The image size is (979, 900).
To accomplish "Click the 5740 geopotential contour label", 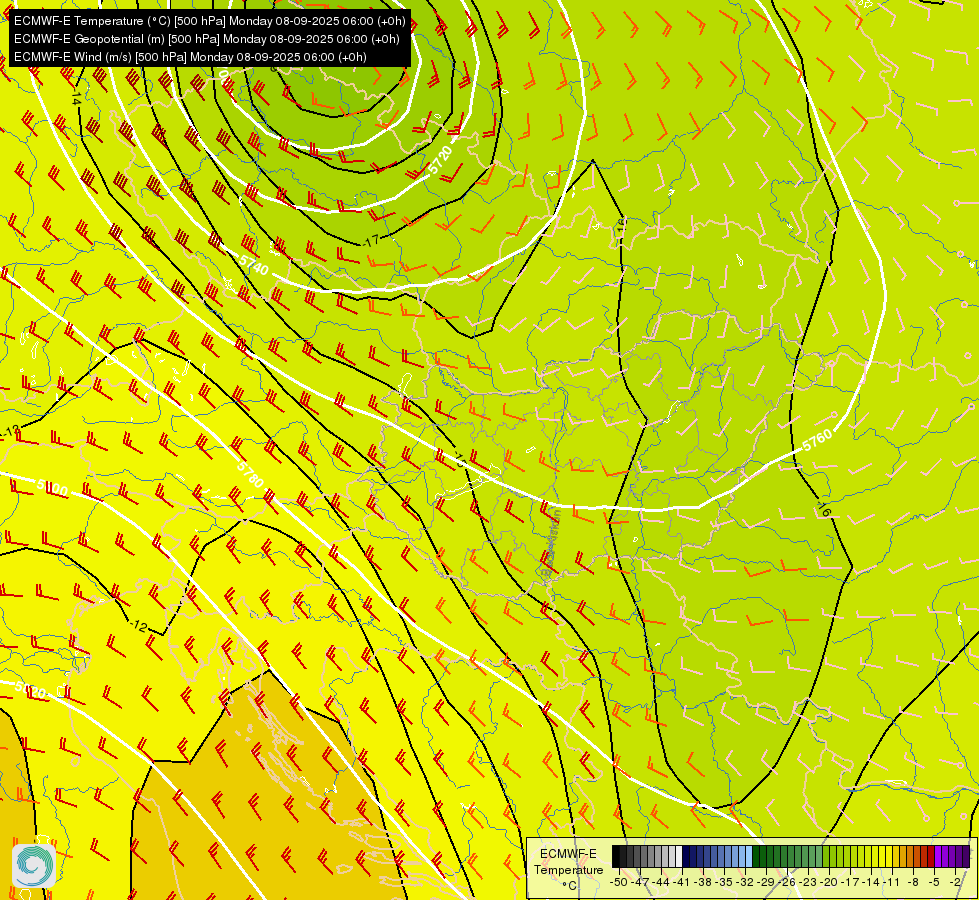I will 253,265.
